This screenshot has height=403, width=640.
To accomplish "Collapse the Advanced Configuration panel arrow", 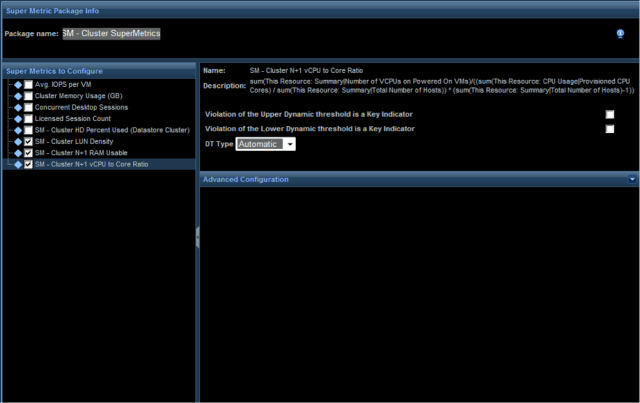I will click(632, 179).
